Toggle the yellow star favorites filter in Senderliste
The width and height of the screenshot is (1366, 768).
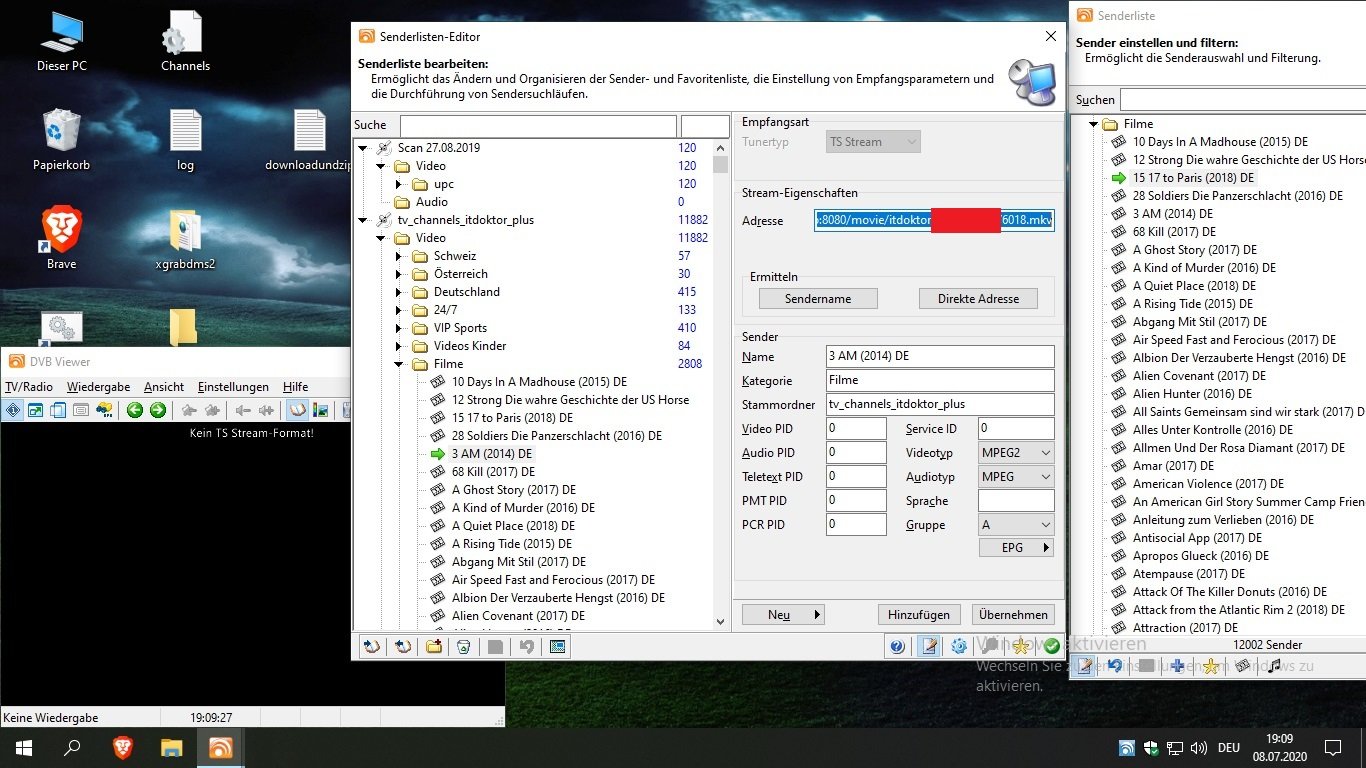[x=1210, y=666]
